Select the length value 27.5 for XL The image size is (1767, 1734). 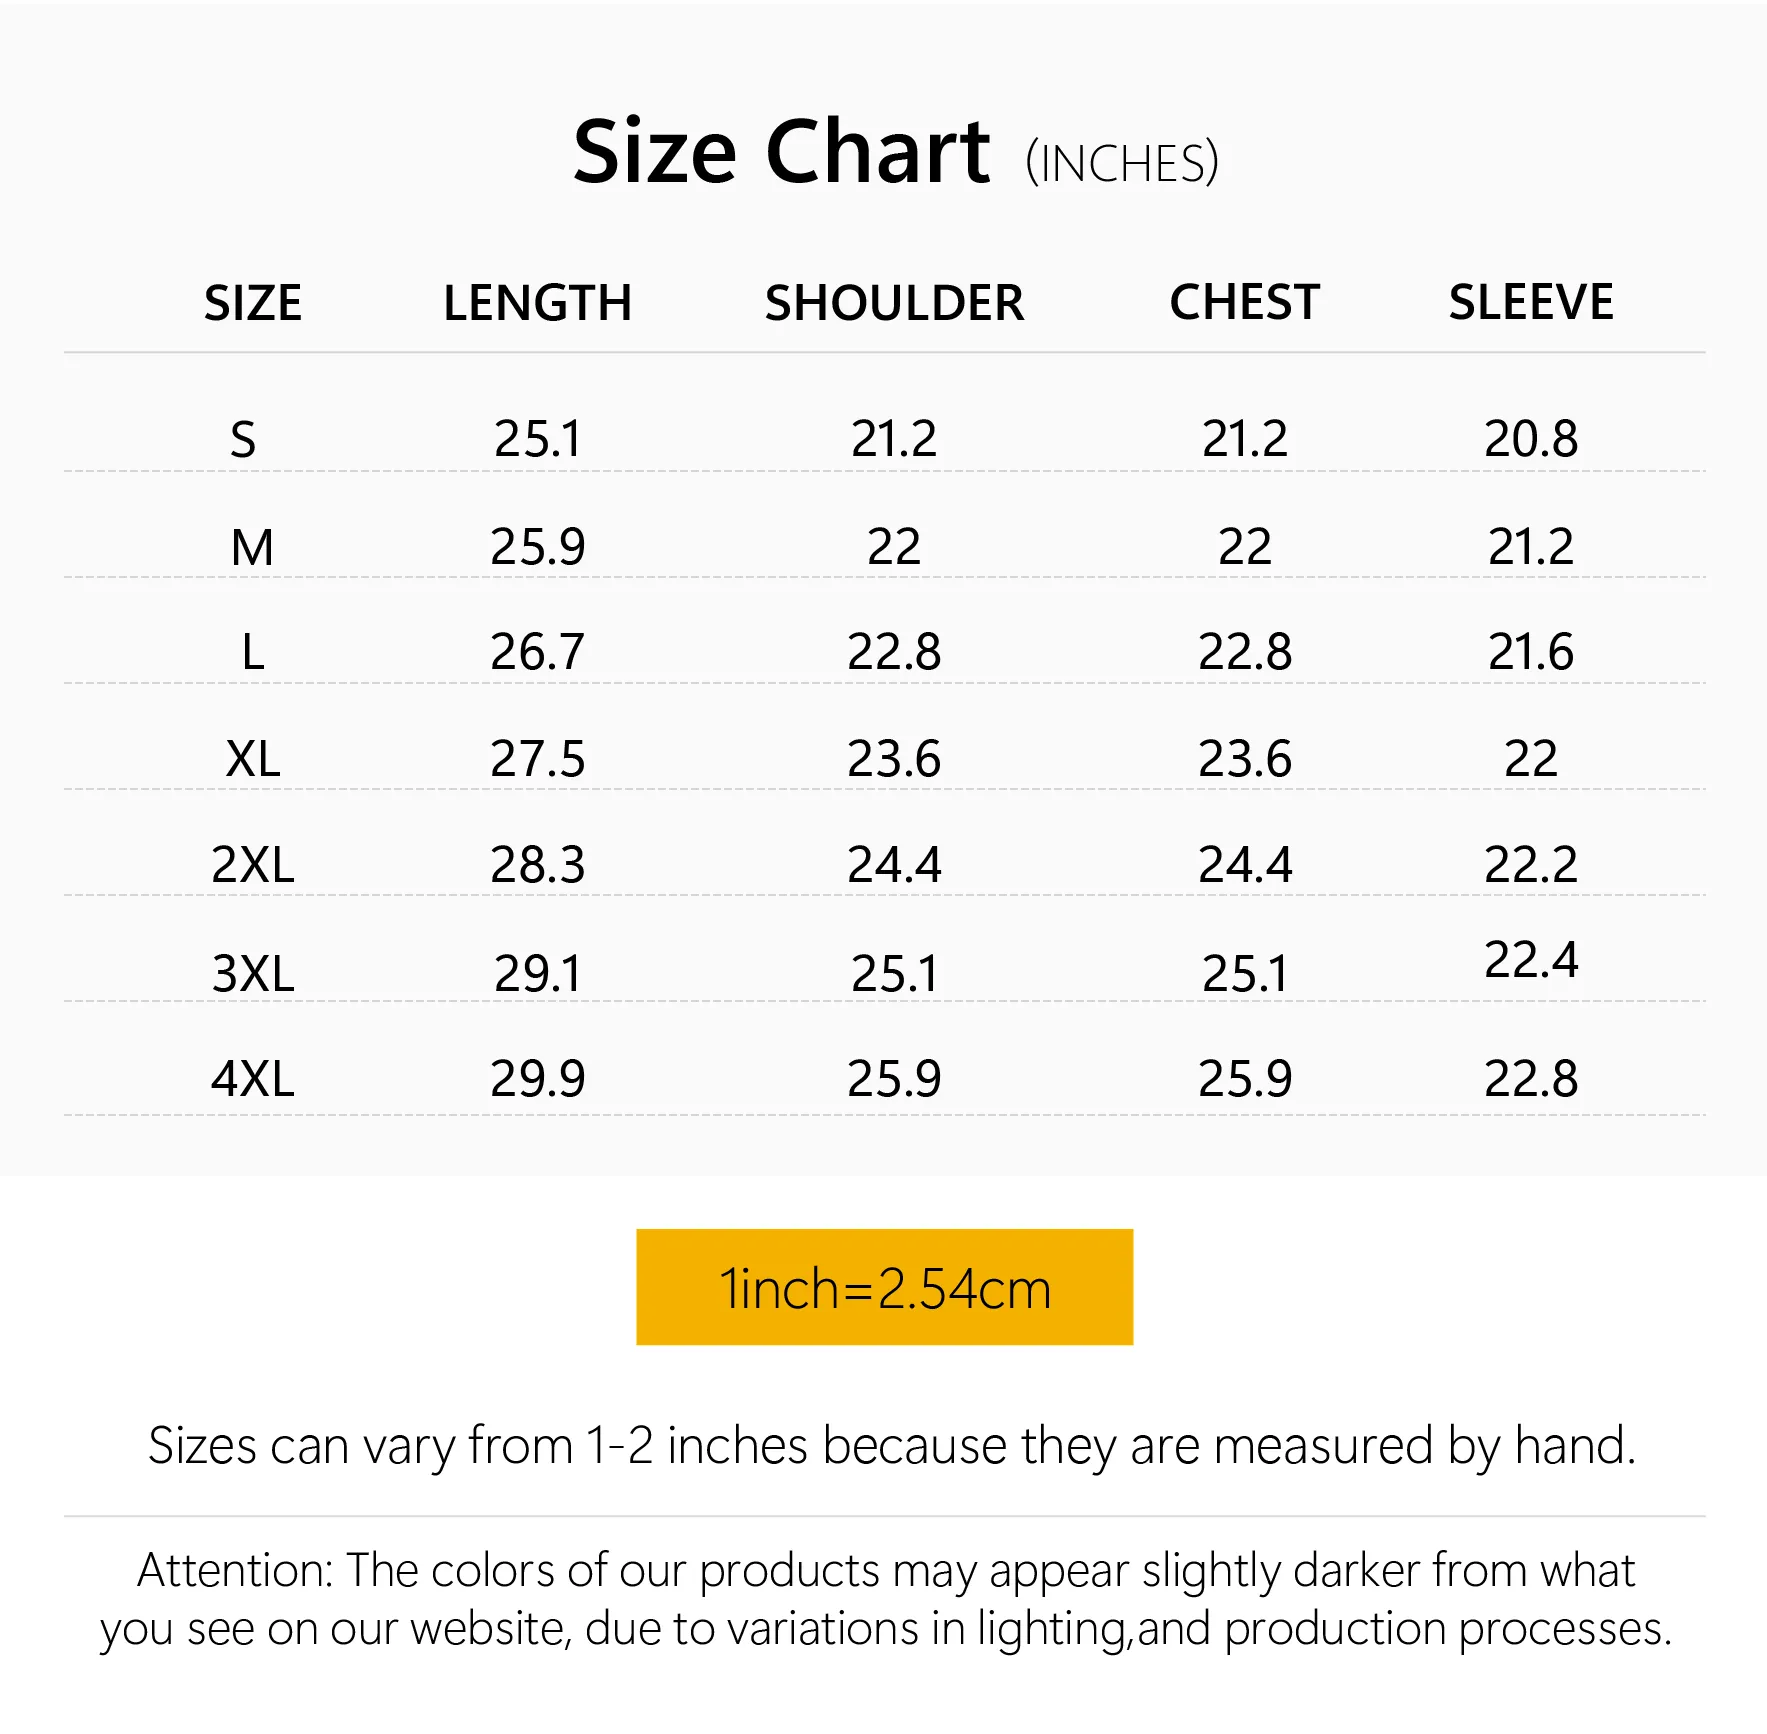(537, 759)
